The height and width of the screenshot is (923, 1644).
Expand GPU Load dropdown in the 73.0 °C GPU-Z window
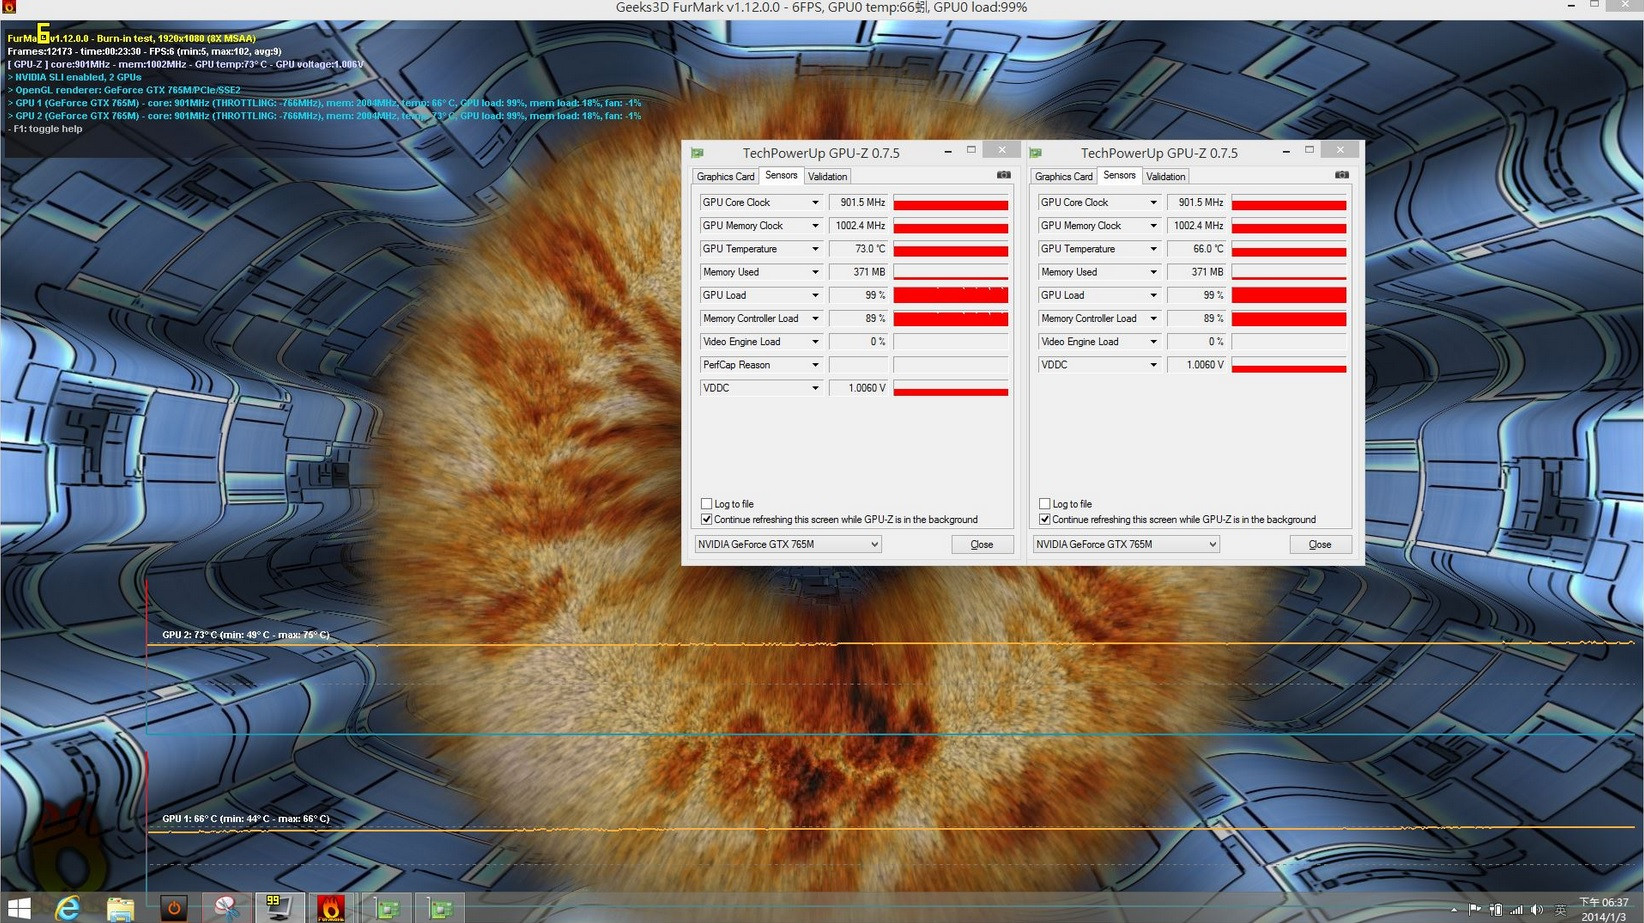tap(815, 295)
